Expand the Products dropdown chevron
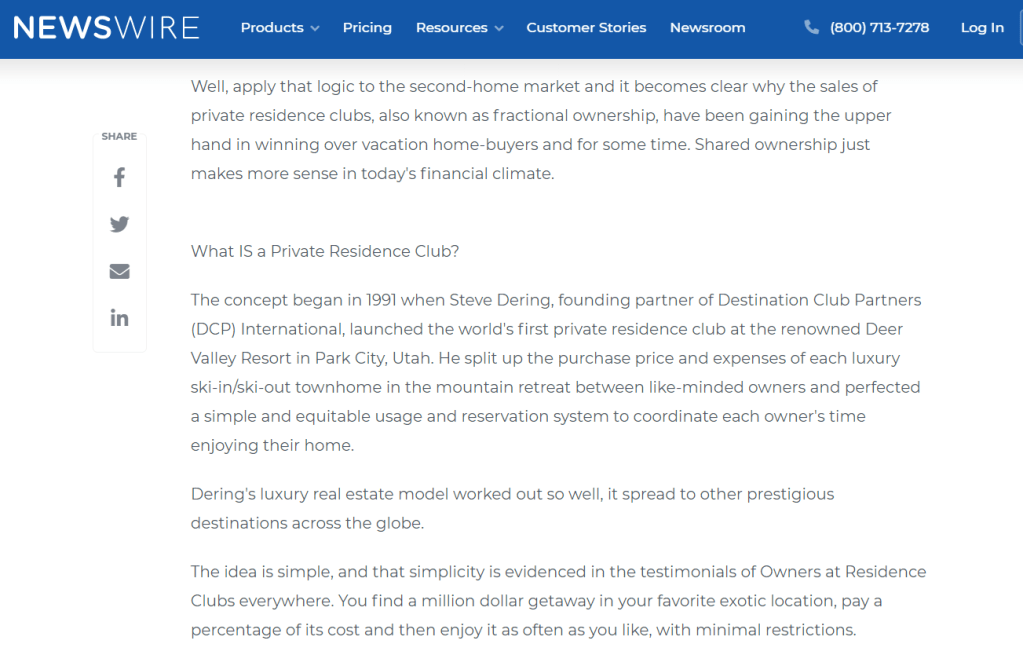 point(315,29)
